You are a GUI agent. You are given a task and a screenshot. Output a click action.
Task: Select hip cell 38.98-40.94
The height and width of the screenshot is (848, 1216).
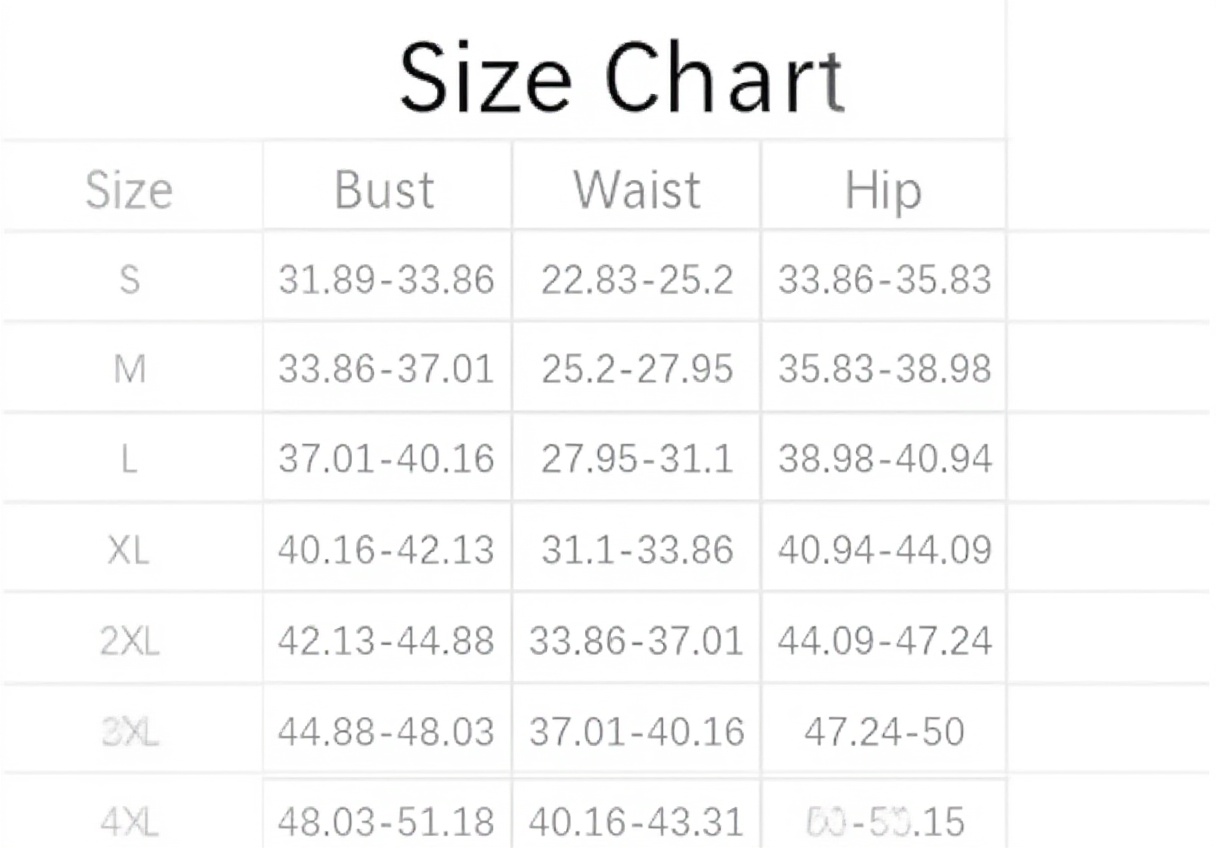(885, 460)
